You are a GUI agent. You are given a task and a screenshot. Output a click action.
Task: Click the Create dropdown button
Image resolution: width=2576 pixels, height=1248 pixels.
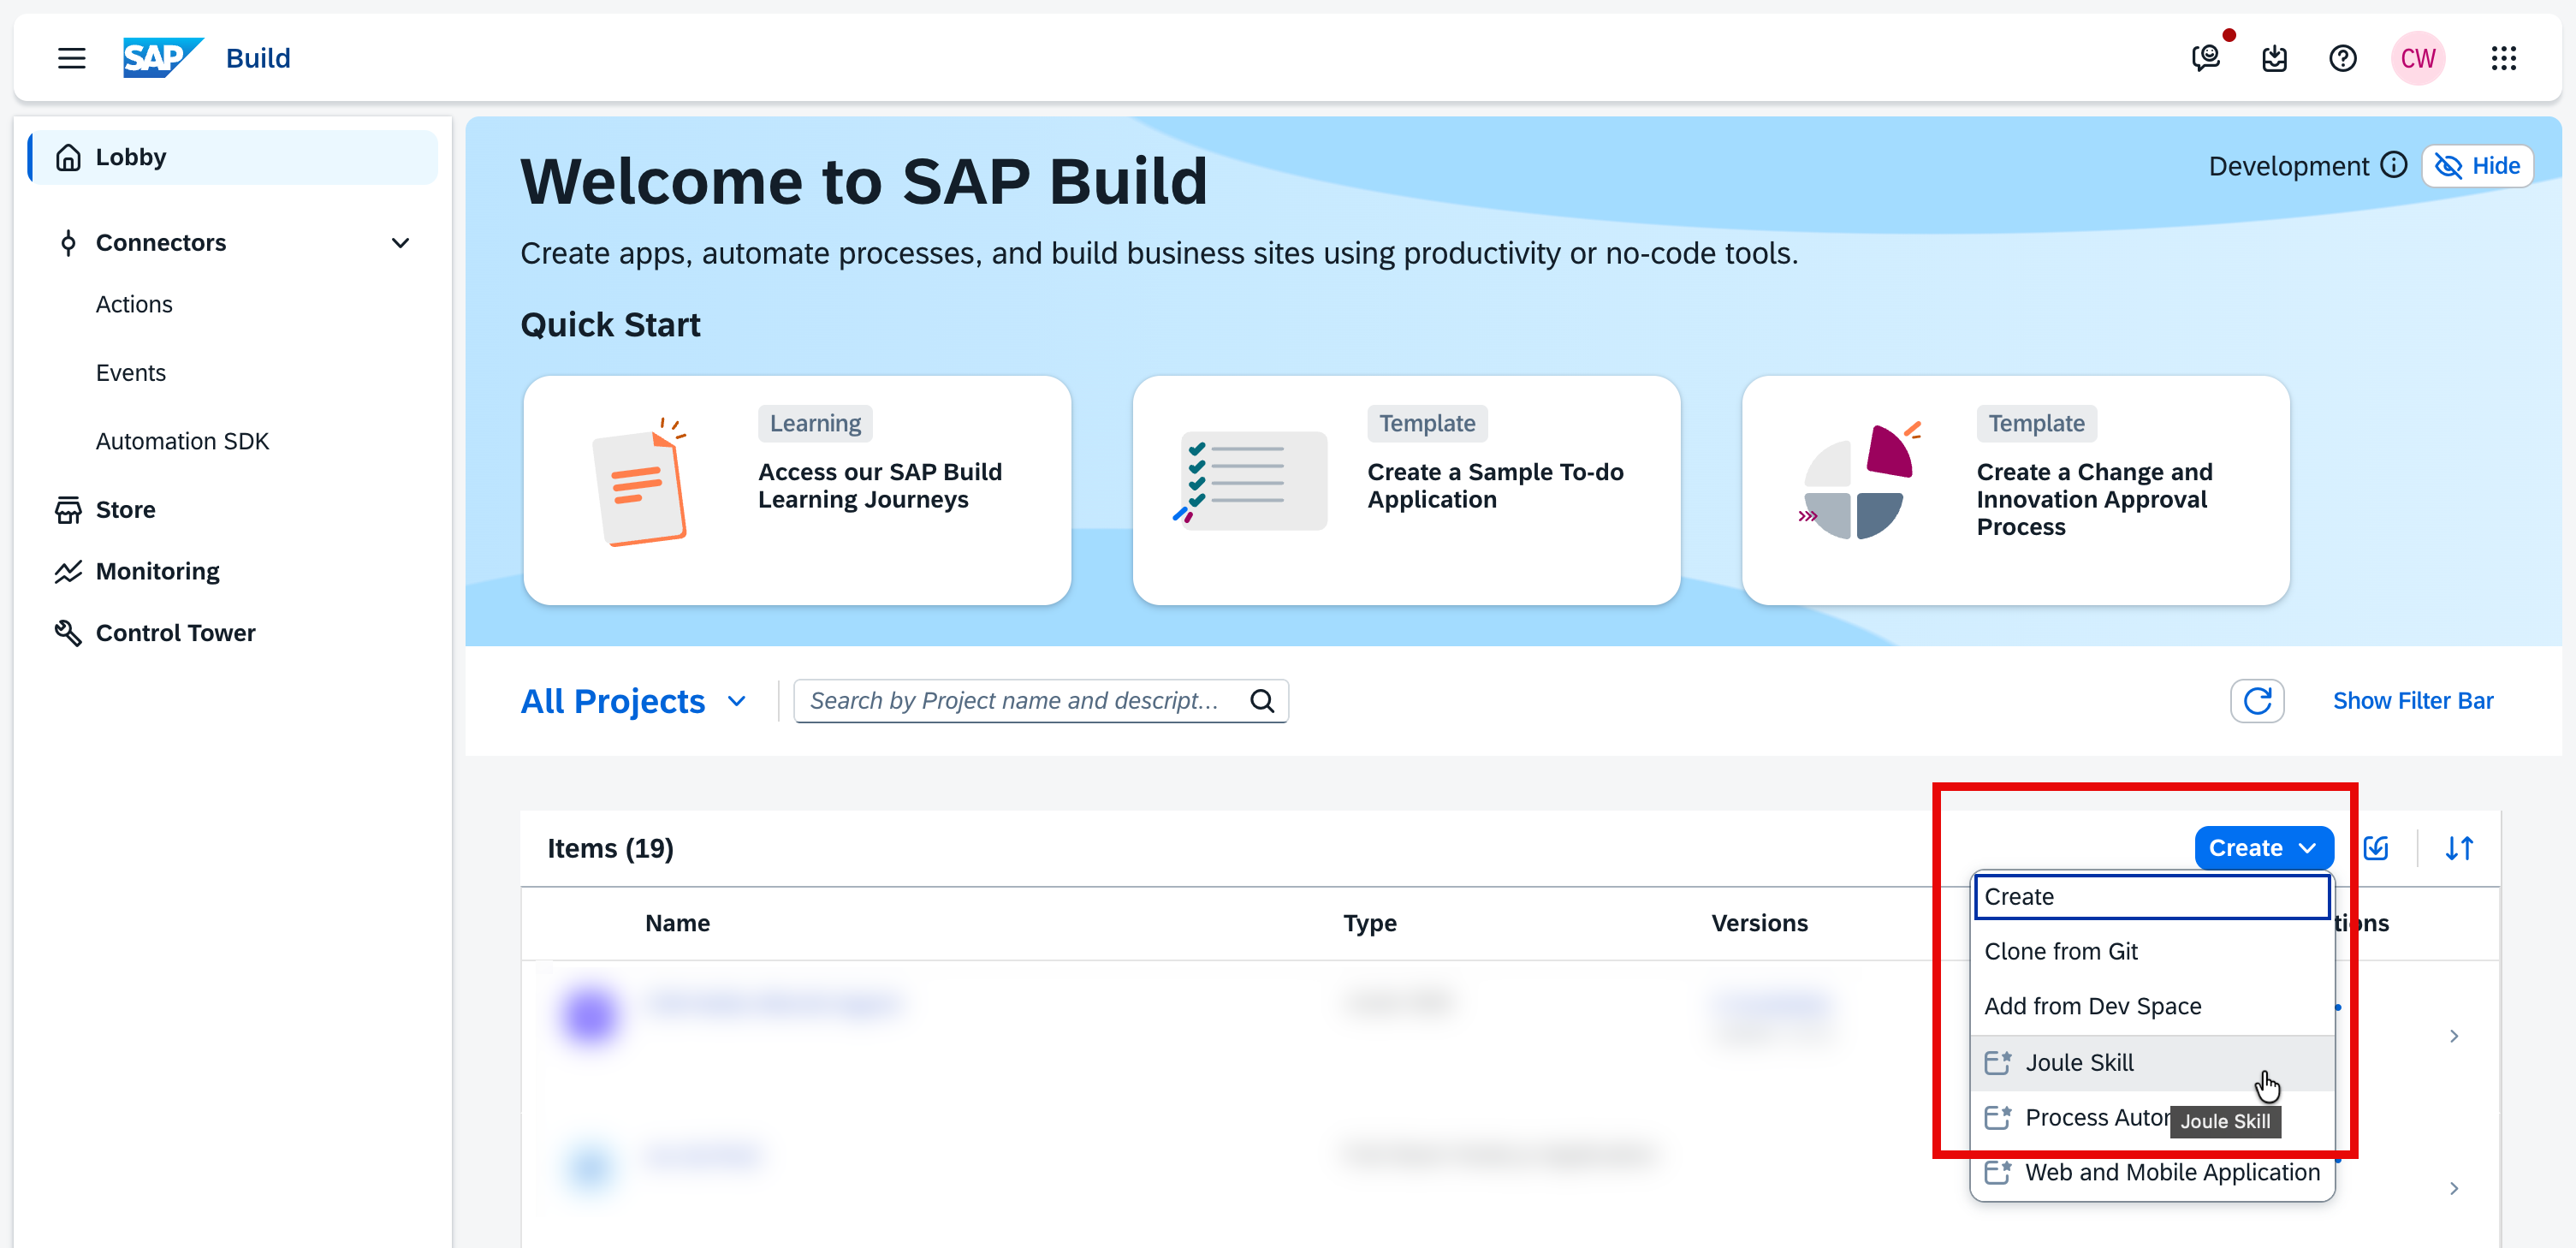point(2263,848)
